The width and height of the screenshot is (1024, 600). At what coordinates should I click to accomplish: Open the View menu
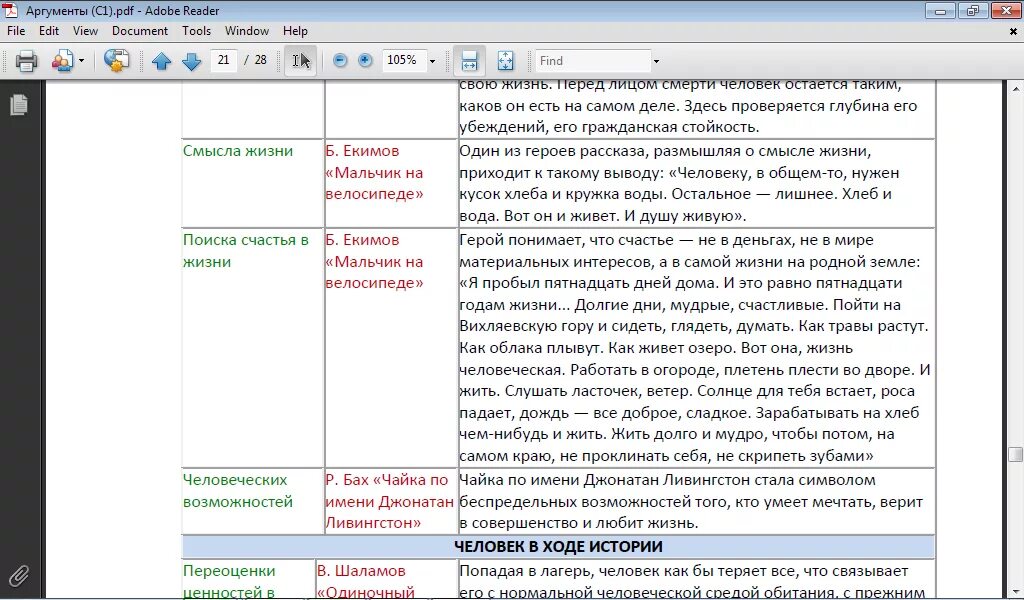pyautogui.click(x=85, y=31)
